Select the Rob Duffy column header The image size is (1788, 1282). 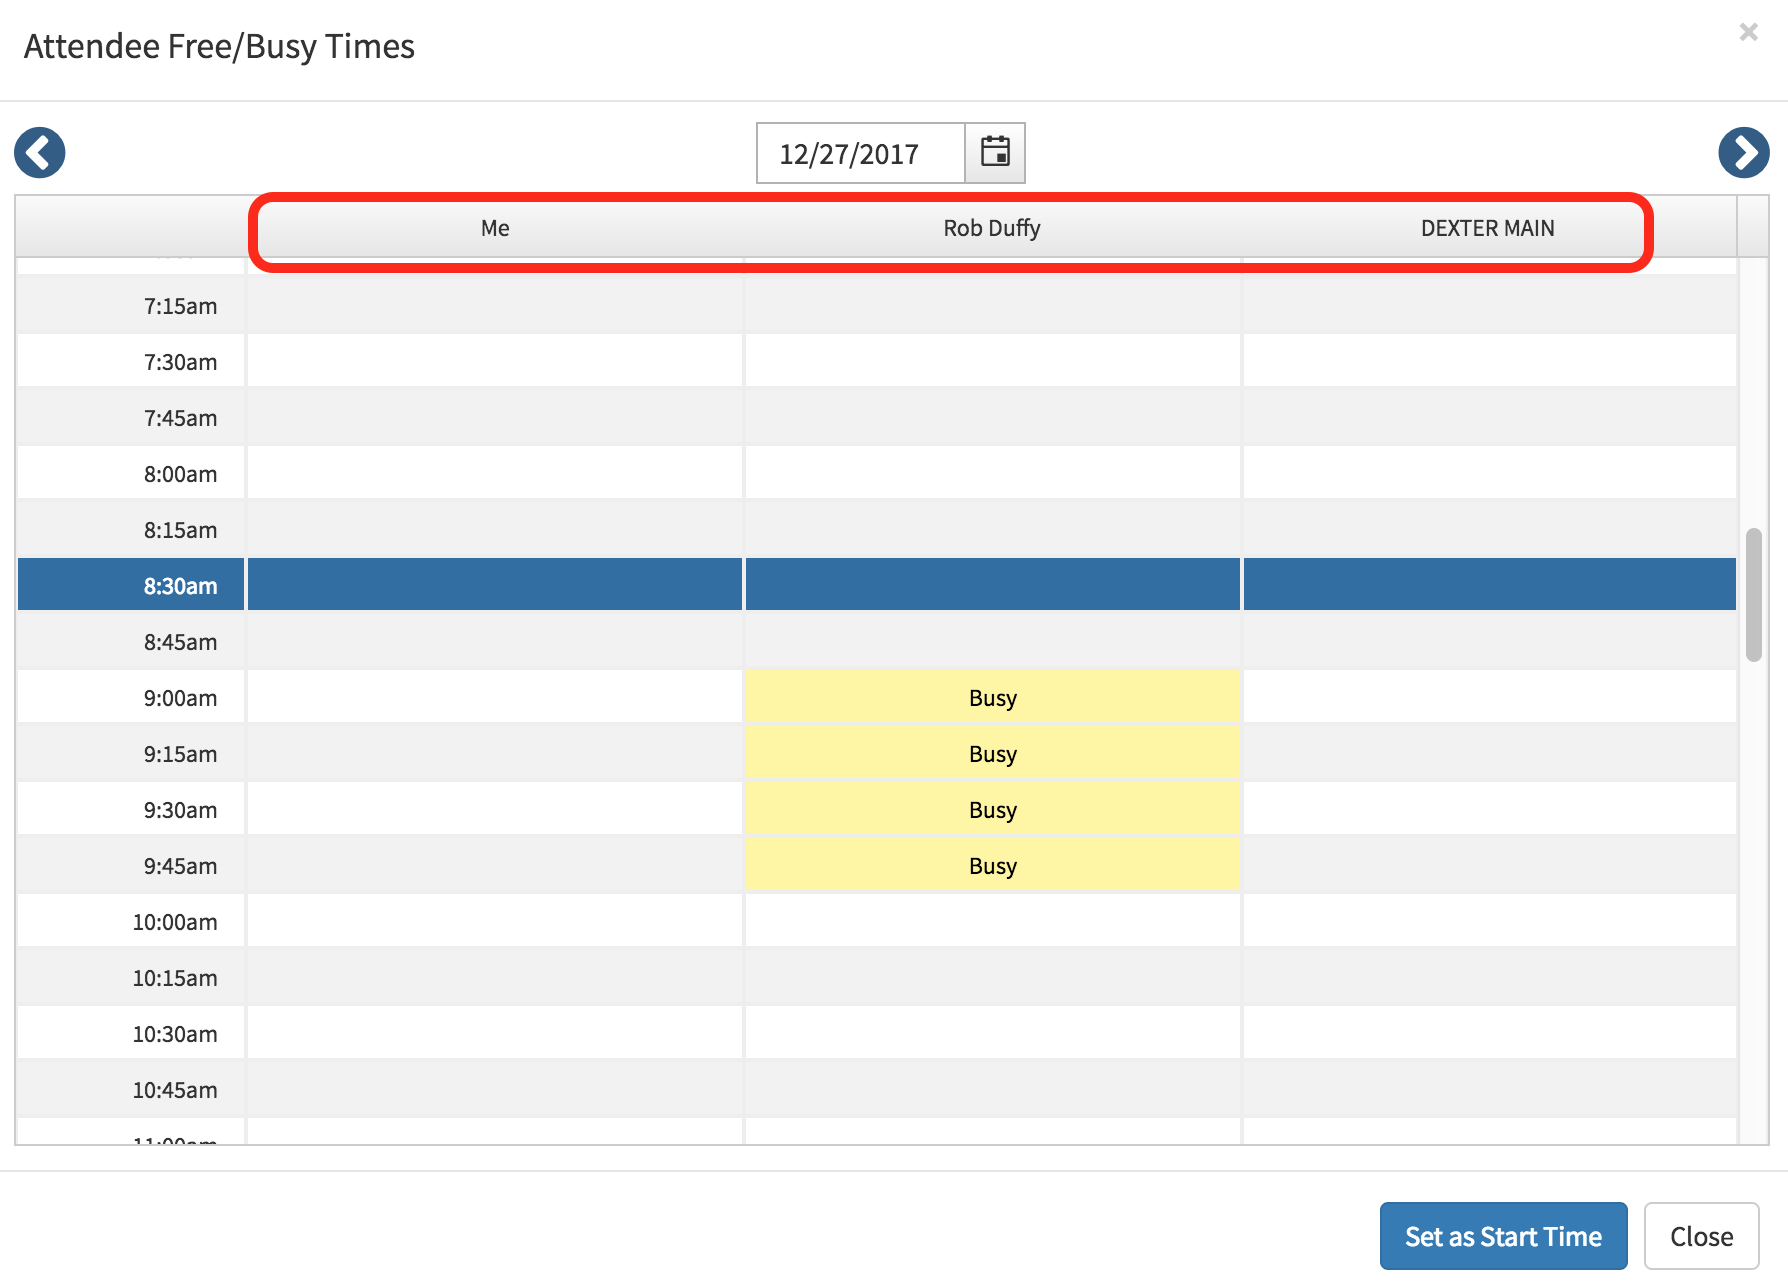pos(991,228)
